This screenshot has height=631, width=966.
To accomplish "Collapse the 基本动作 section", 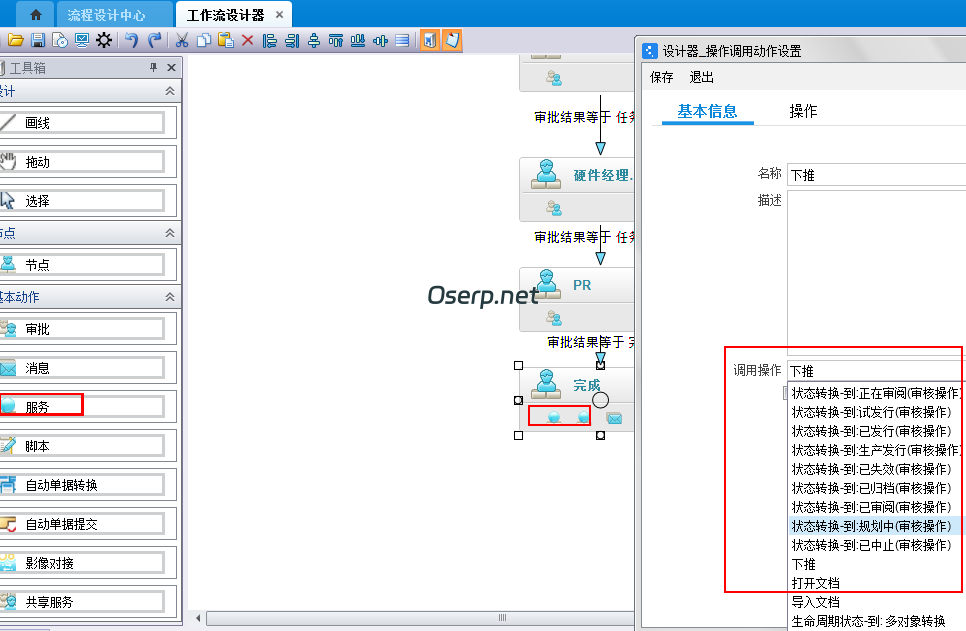I will (171, 296).
